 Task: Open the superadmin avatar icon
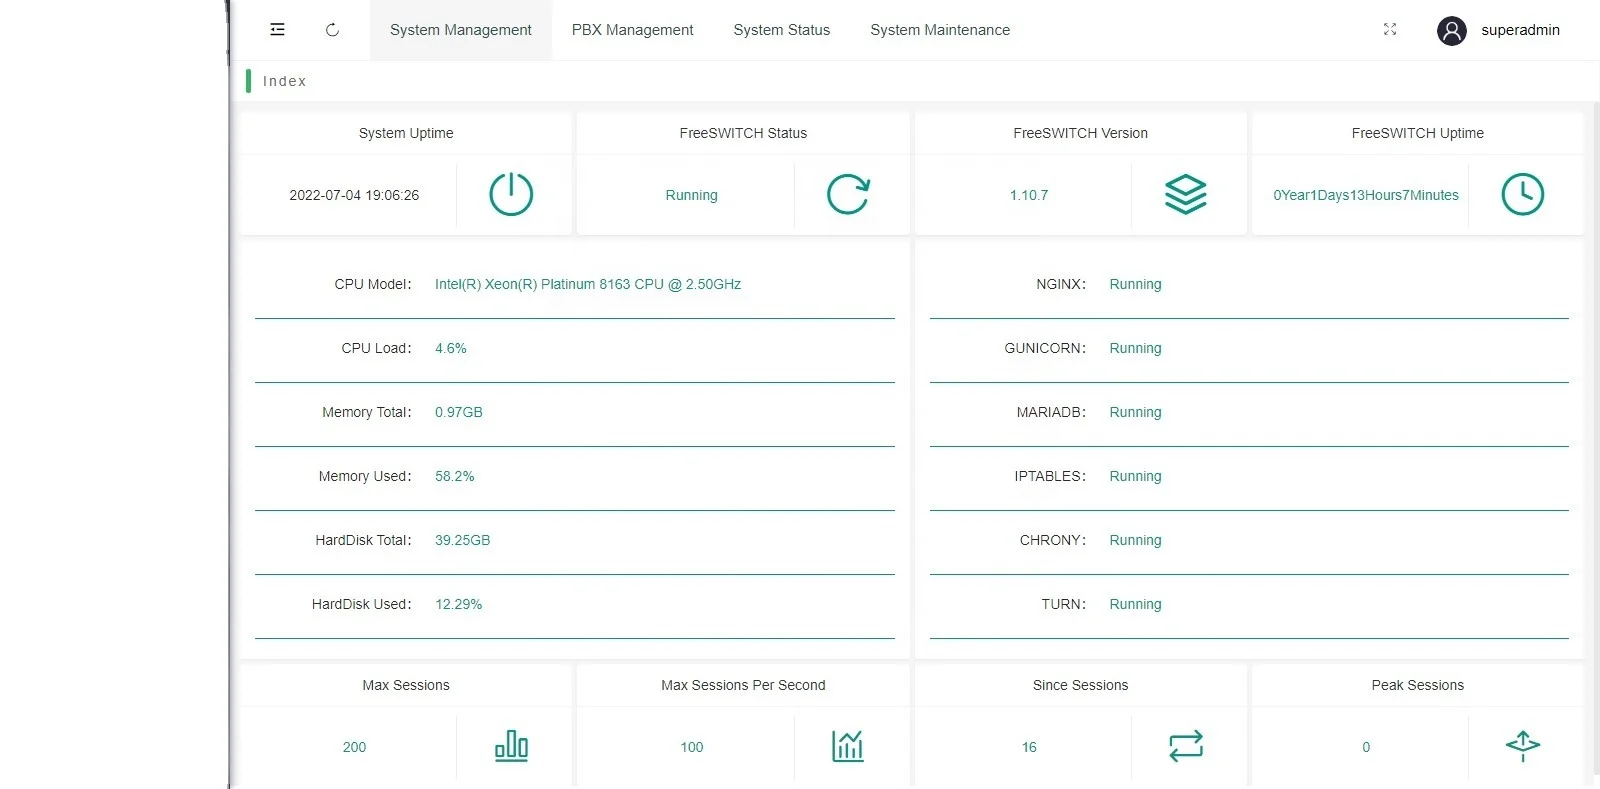pos(1452,31)
